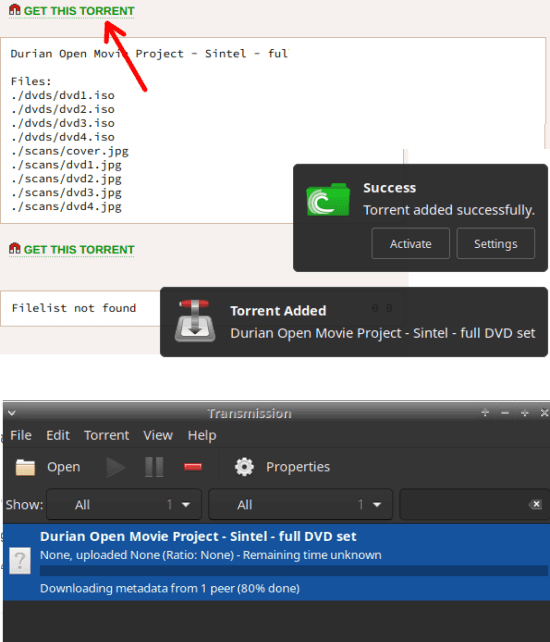Open the Transmission window menu chevron
The height and width of the screenshot is (642, 550).
click(11, 413)
